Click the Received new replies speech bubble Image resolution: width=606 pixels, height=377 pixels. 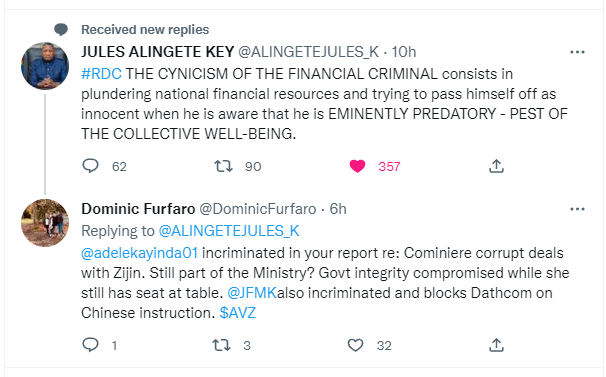coord(61,29)
